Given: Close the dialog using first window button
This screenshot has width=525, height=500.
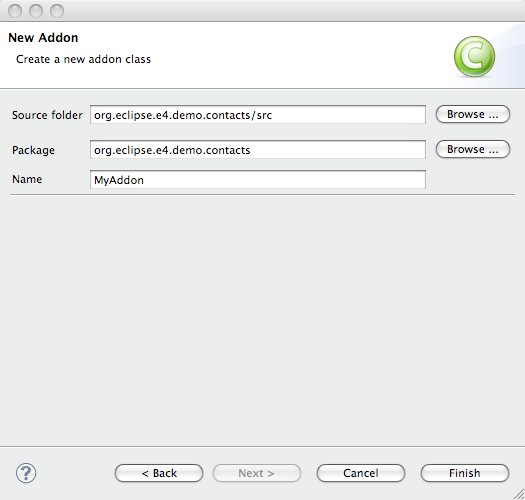Looking at the screenshot, I should pyautogui.click(x=15, y=11).
